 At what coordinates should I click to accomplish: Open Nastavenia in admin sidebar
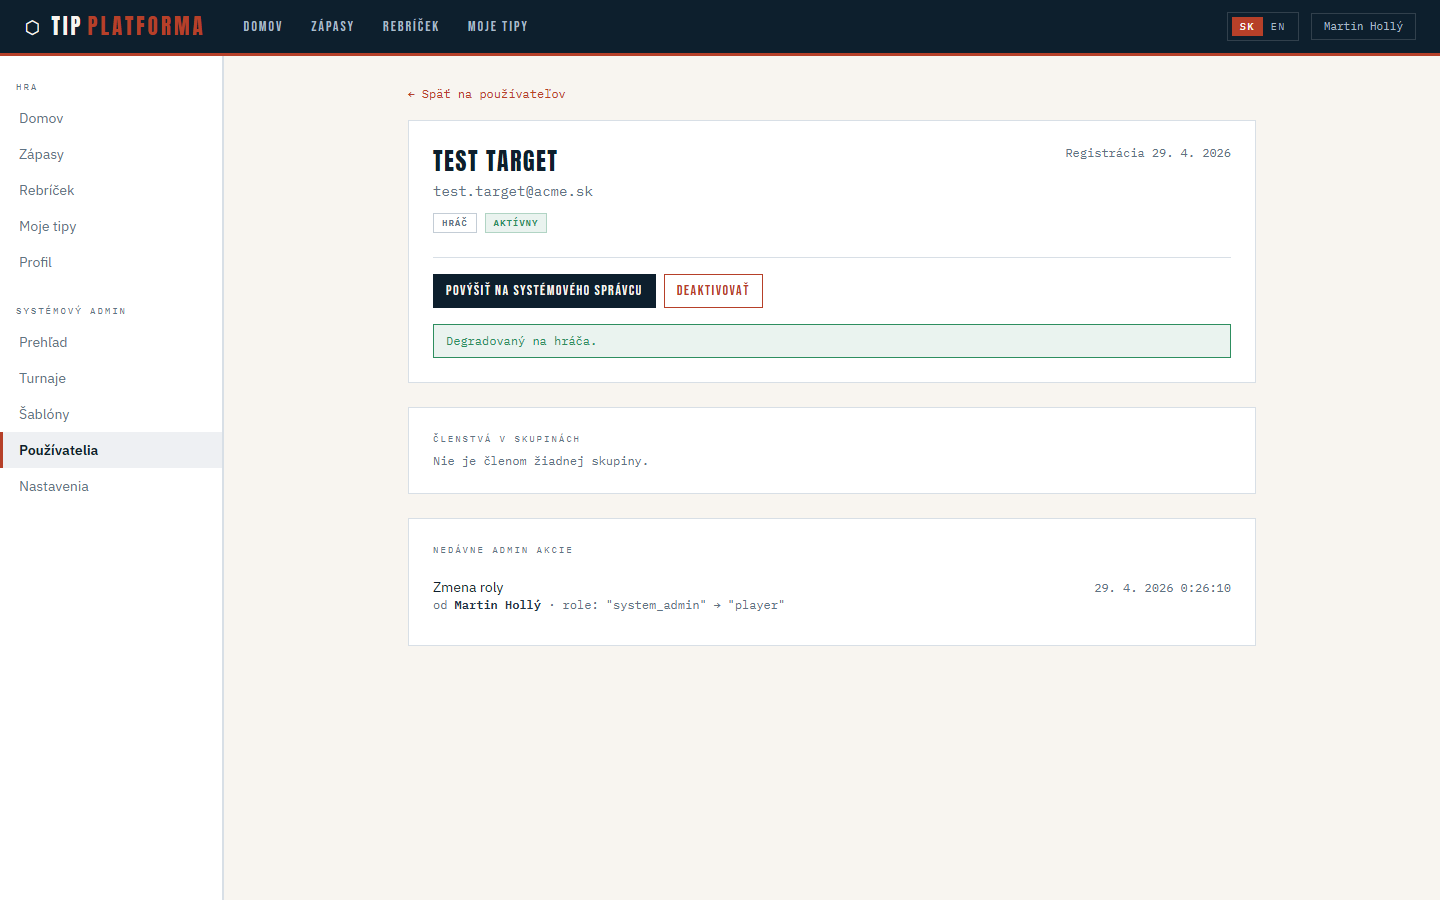click(54, 486)
